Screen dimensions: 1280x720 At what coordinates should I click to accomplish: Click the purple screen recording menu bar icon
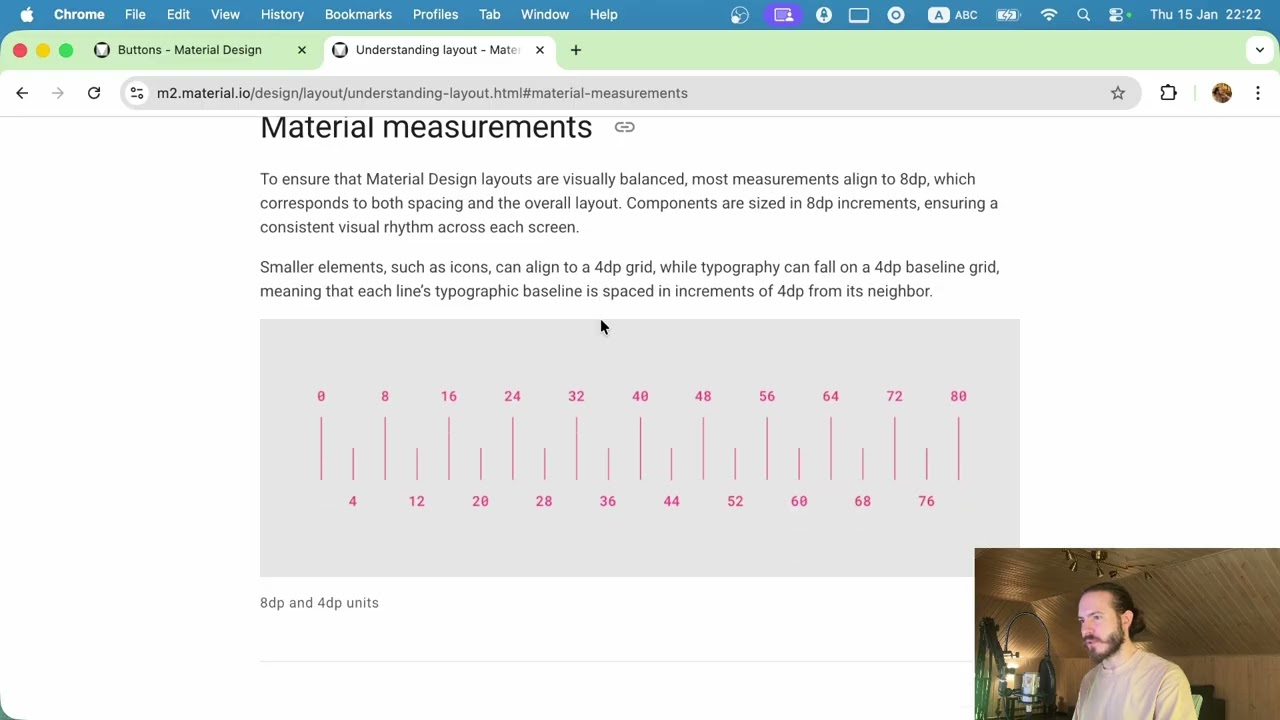click(783, 14)
